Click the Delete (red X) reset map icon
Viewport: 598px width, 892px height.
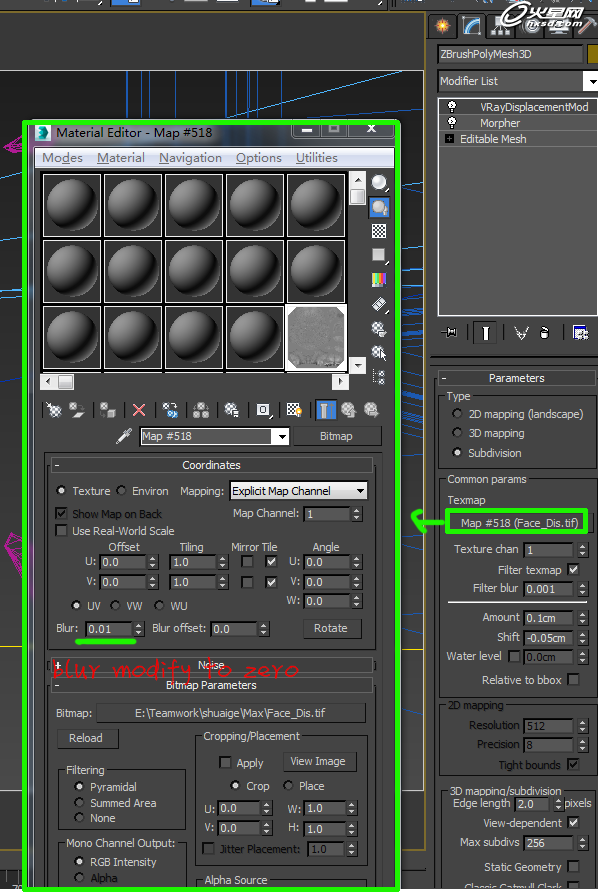139,410
